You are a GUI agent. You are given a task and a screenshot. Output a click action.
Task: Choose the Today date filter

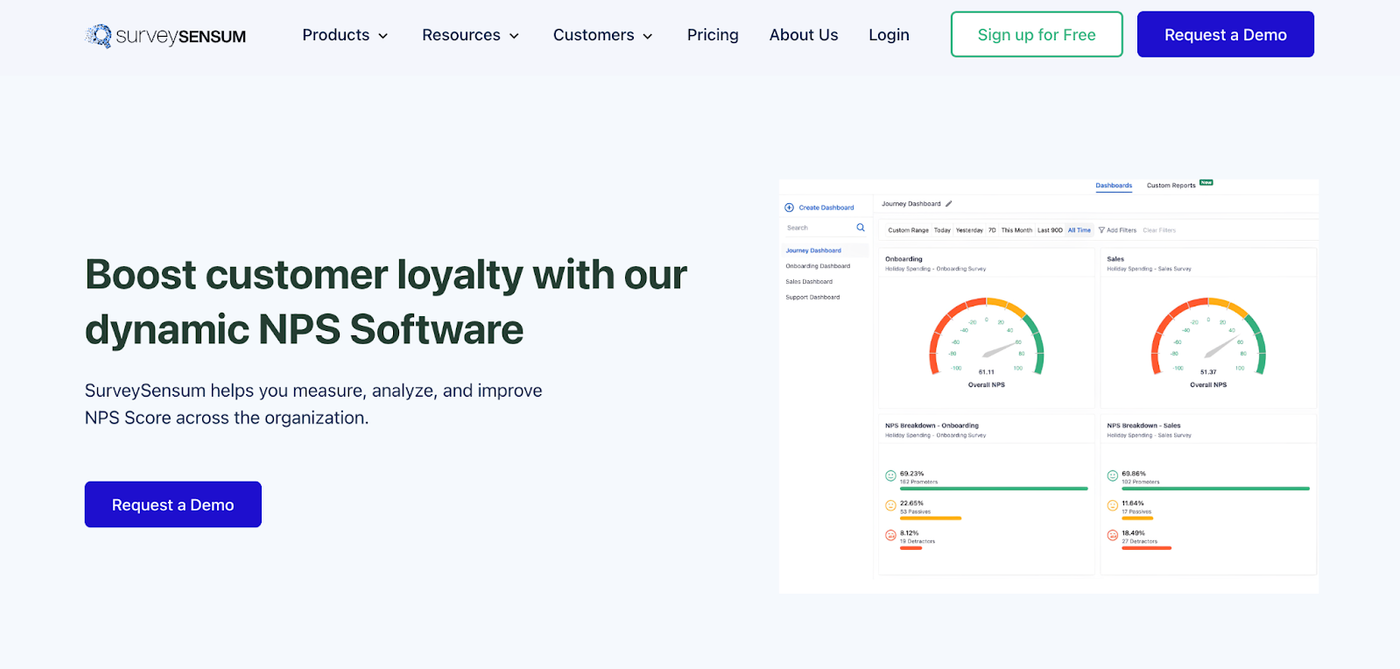point(942,230)
